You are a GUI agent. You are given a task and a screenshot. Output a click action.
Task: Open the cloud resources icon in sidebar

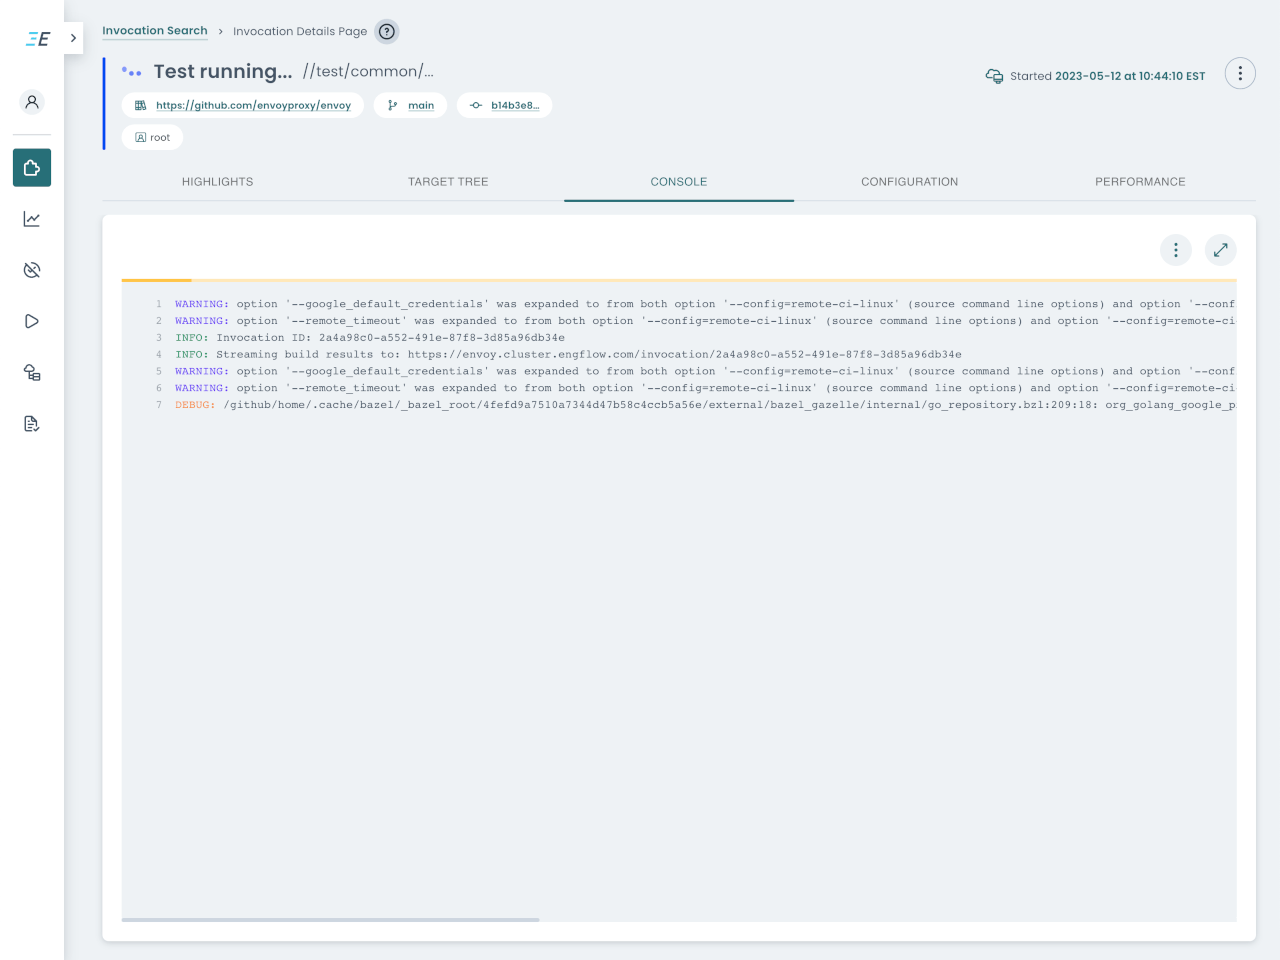point(31,372)
